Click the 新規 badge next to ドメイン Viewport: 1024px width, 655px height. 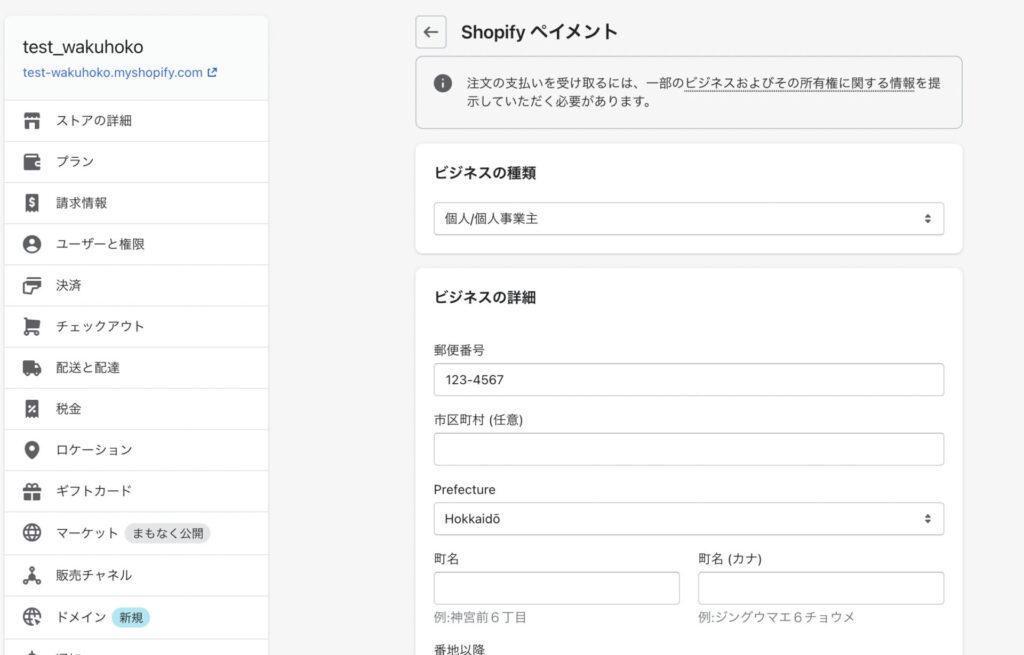131,618
